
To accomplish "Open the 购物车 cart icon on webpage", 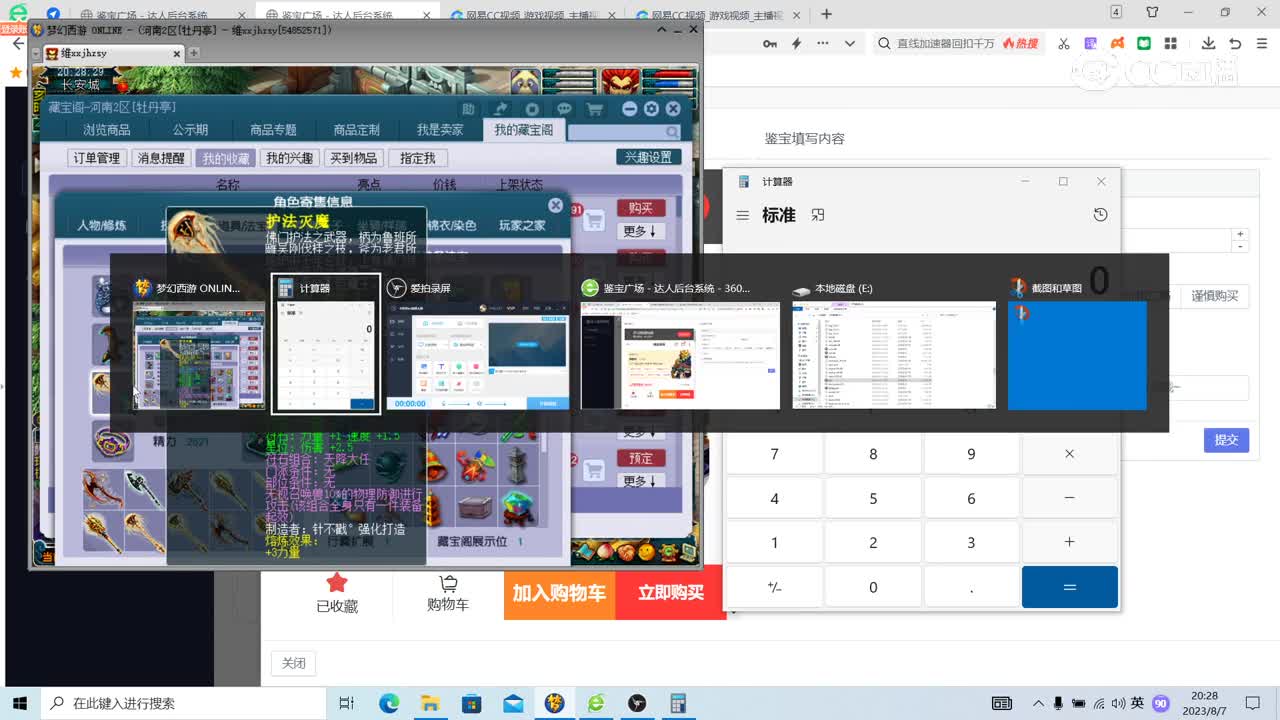I will coord(448,584).
